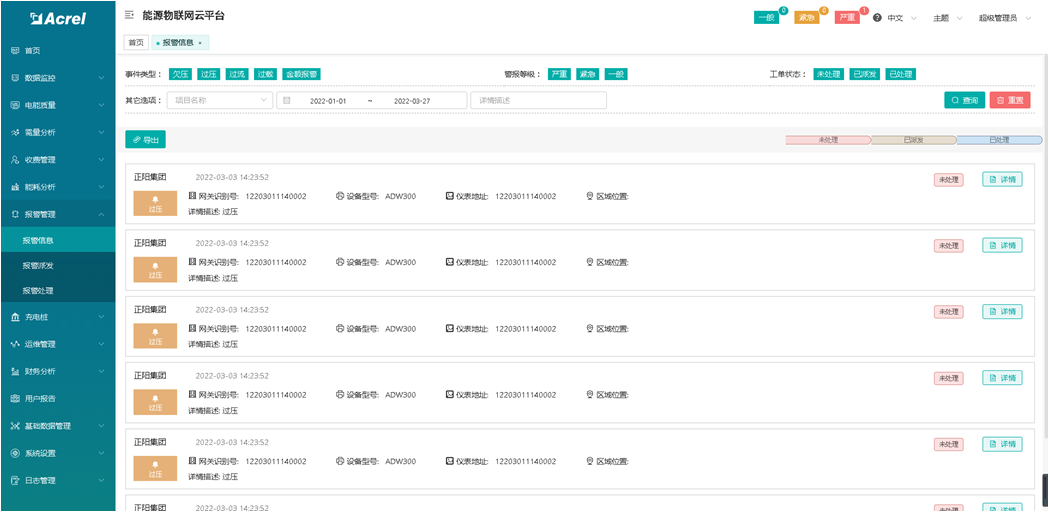The width and height of the screenshot is (1049, 512).
Task: Click the 详情描述 text input
Action: [539, 100]
